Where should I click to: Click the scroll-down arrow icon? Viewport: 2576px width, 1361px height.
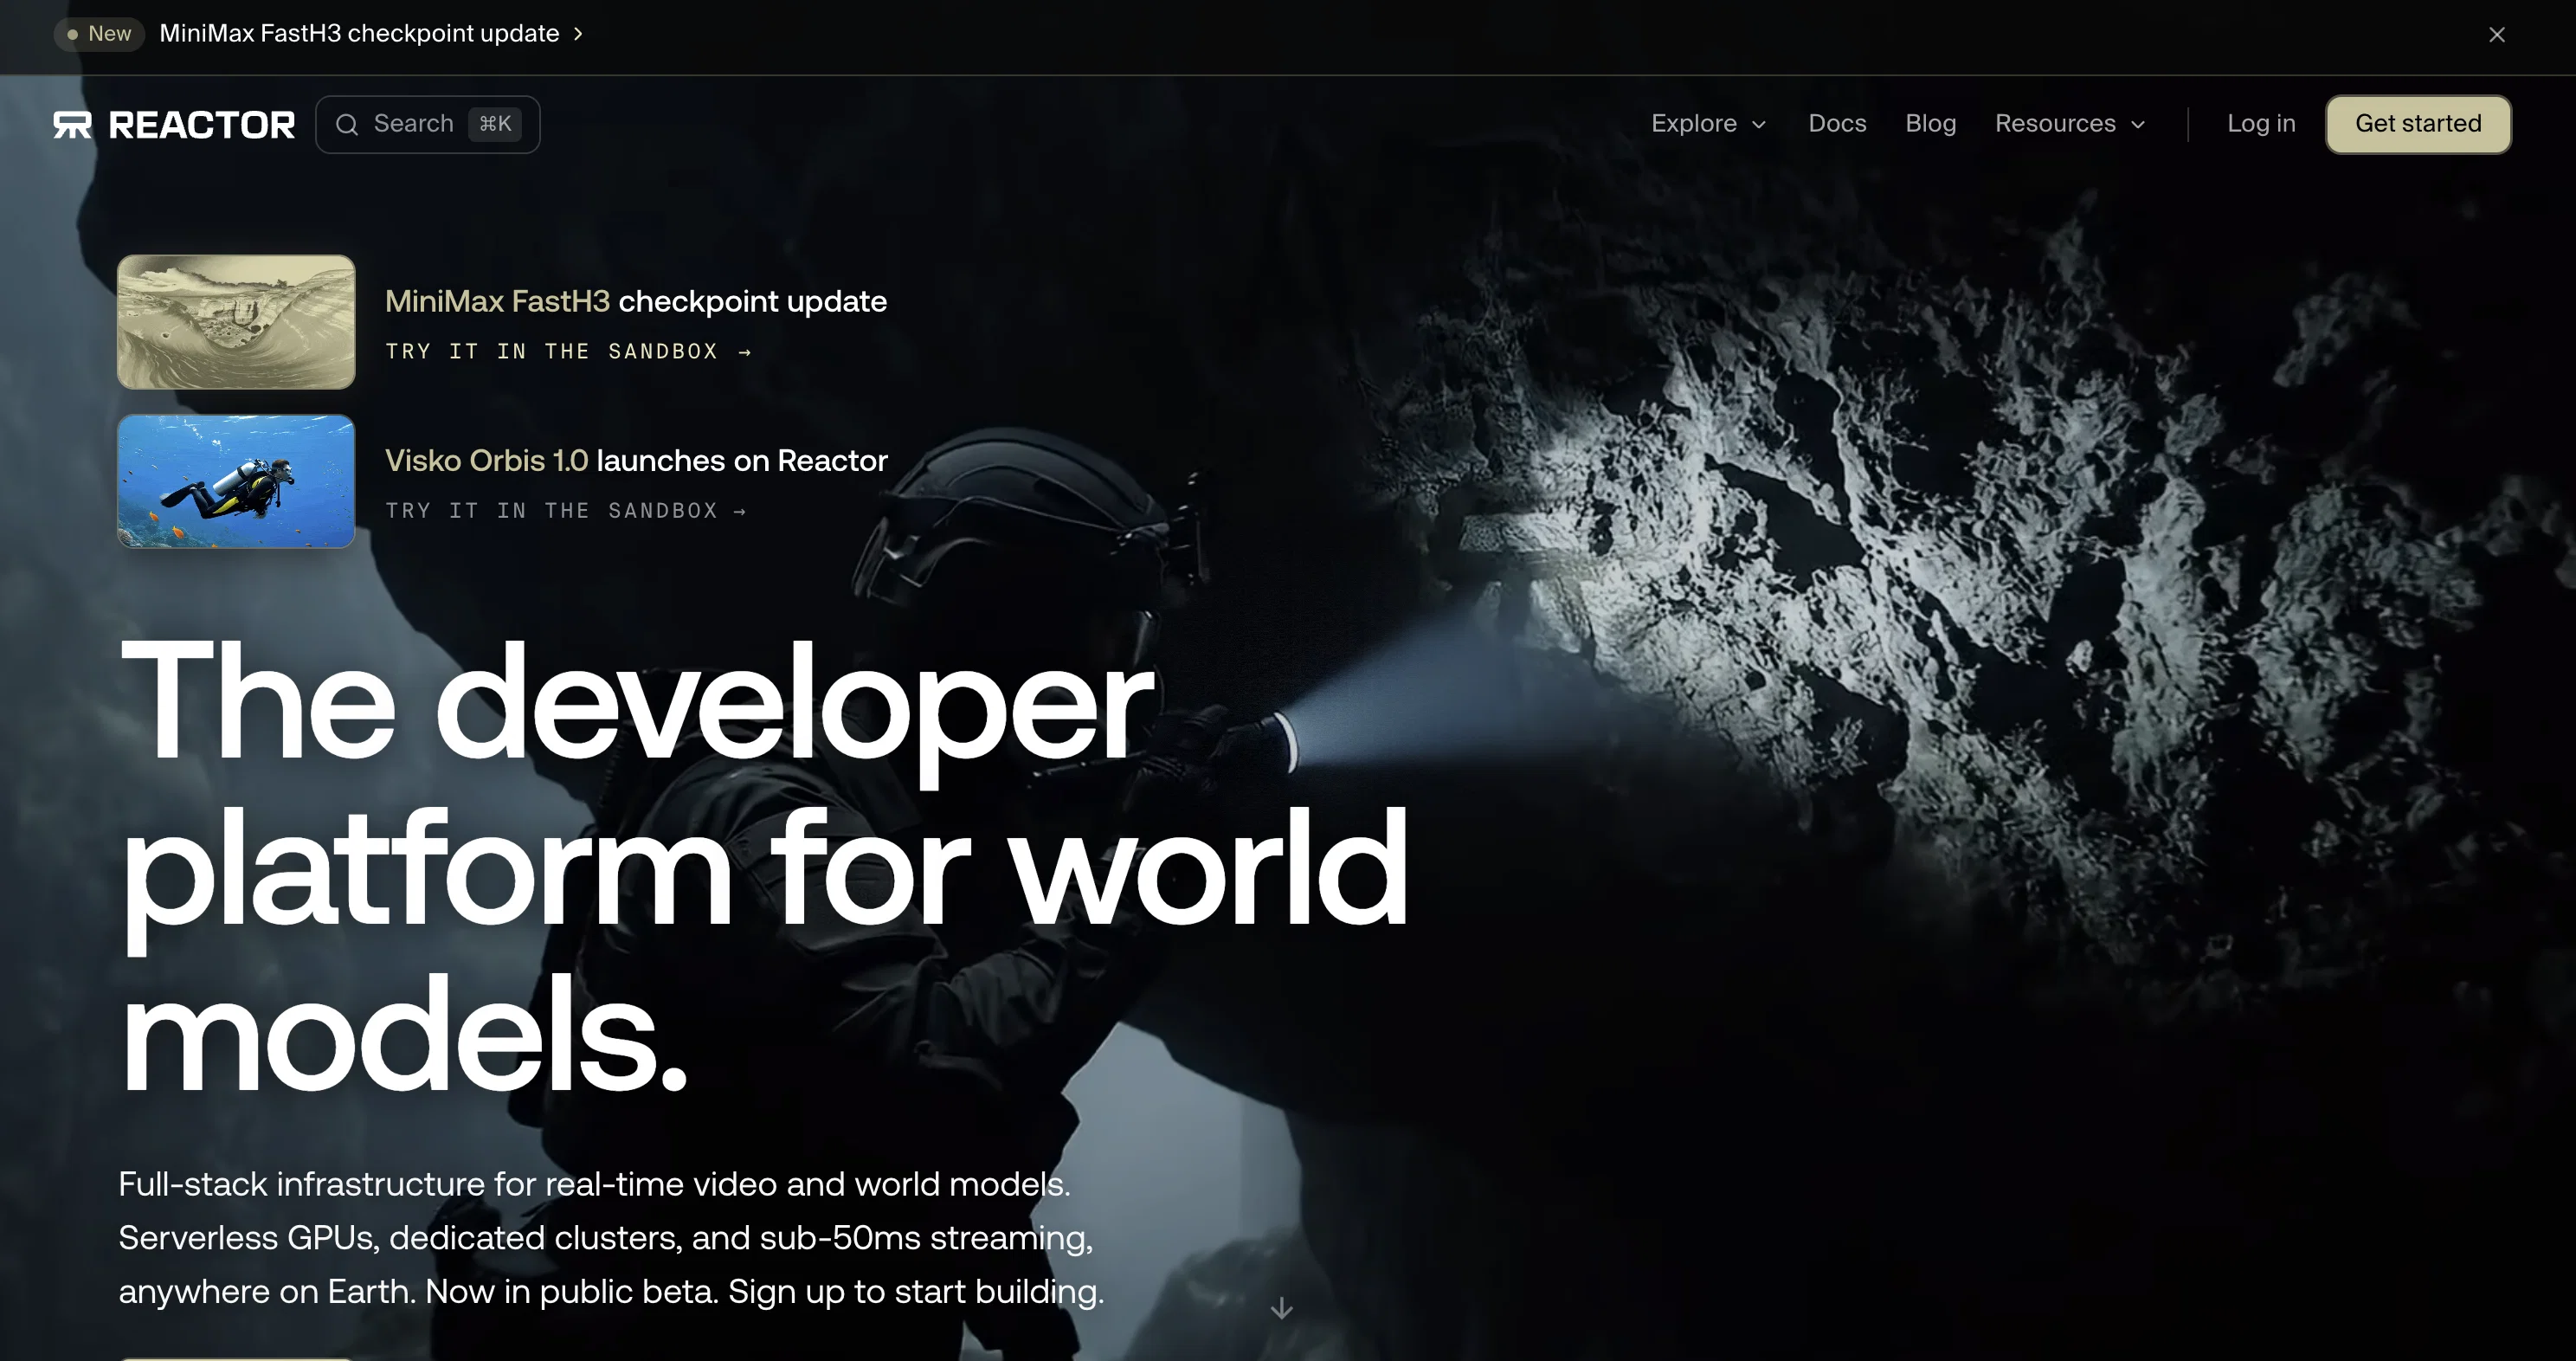point(1281,1308)
